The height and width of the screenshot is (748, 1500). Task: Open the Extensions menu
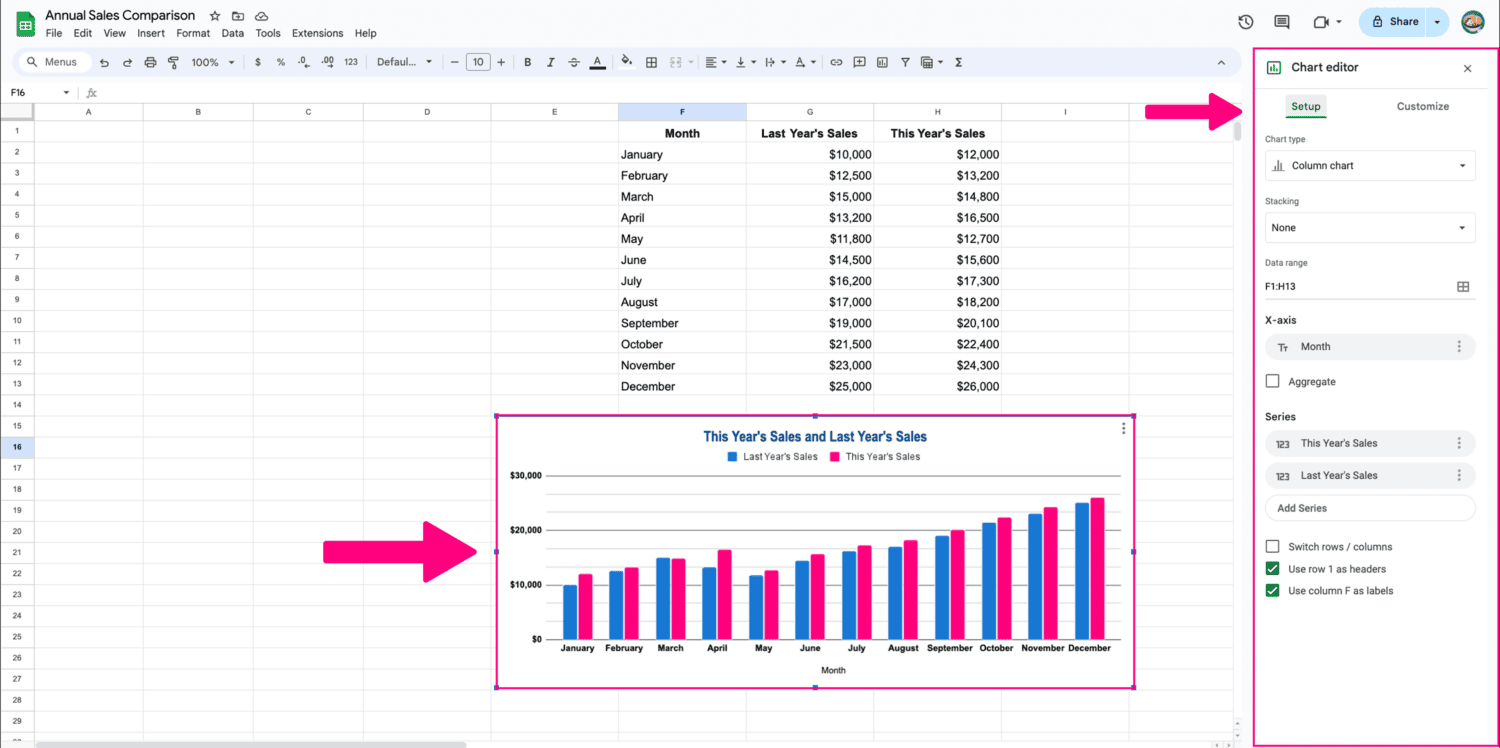point(317,33)
